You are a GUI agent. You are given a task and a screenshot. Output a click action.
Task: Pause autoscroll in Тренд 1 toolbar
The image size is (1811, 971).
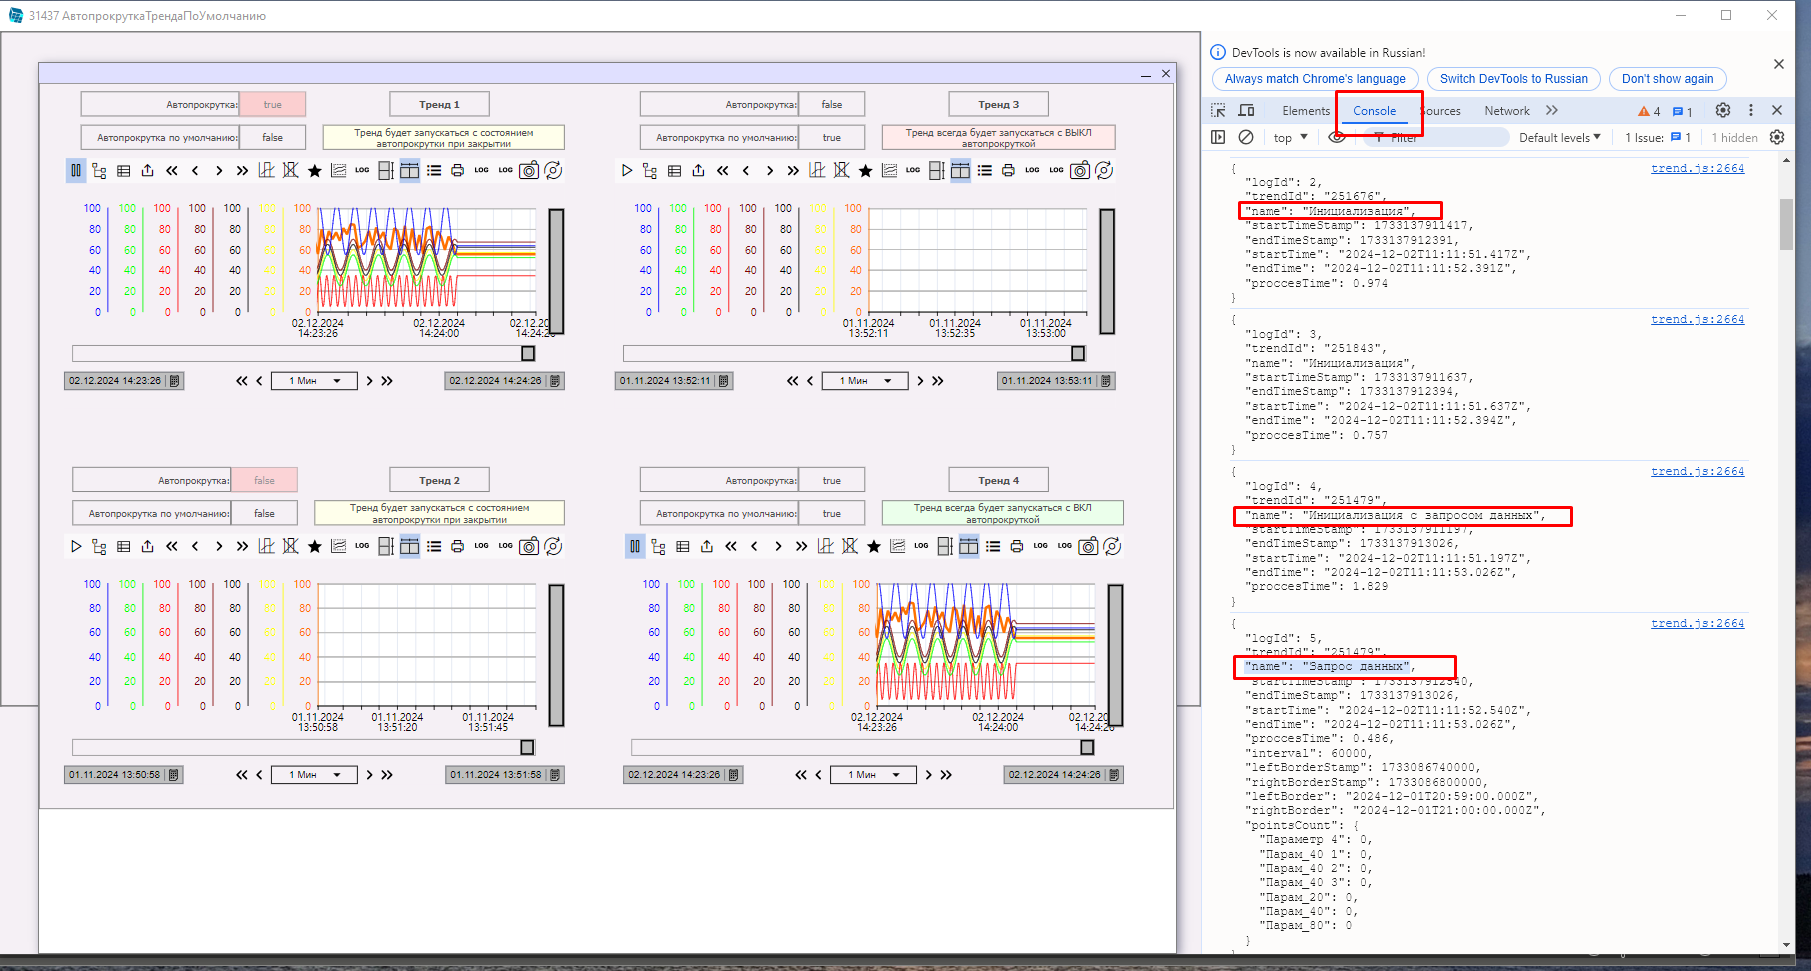pos(76,171)
